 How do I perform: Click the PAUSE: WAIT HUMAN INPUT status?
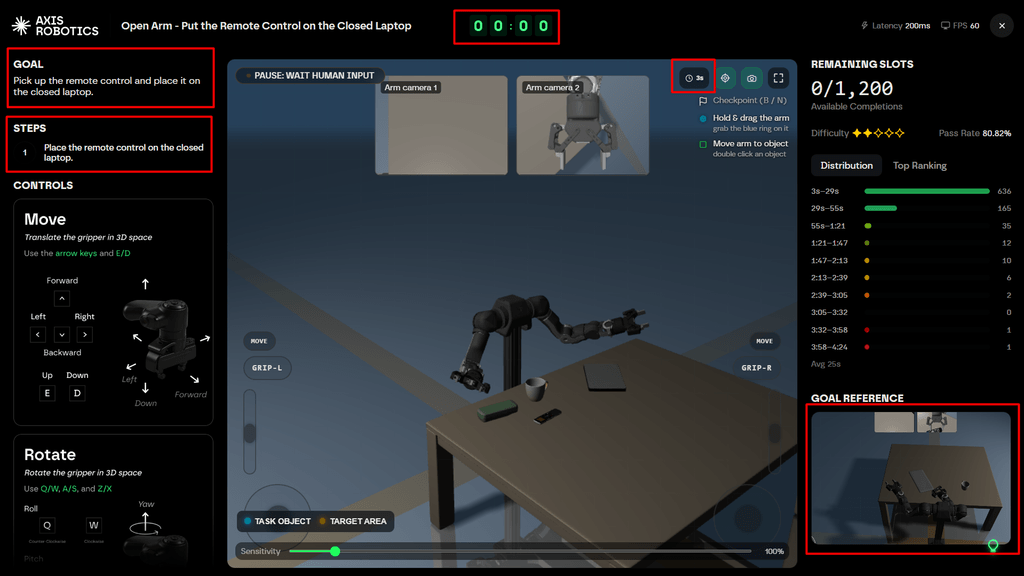click(x=310, y=75)
